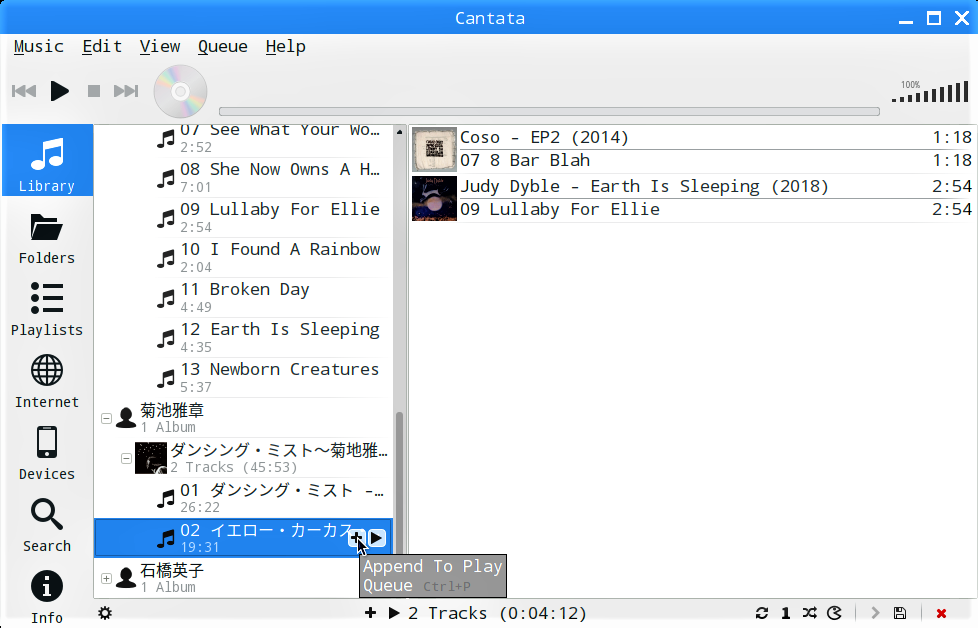
Task: Toggle shuffle mode for the queue
Action: [x=810, y=613]
